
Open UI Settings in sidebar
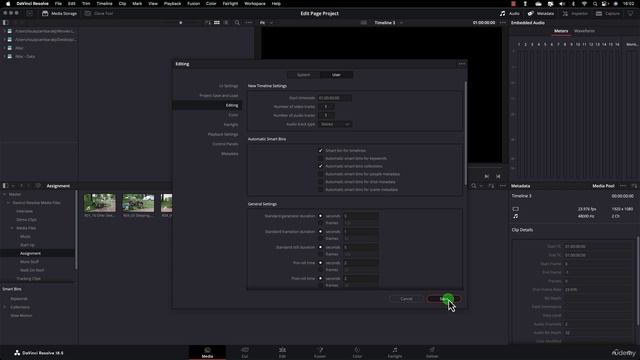[228, 86]
